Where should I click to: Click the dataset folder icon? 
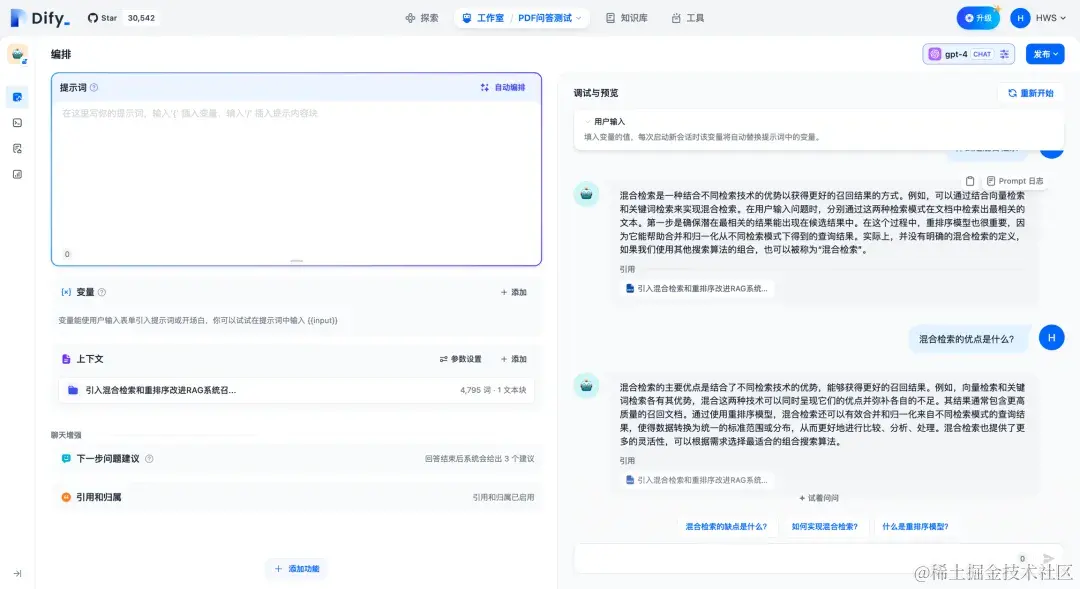click(73, 390)
